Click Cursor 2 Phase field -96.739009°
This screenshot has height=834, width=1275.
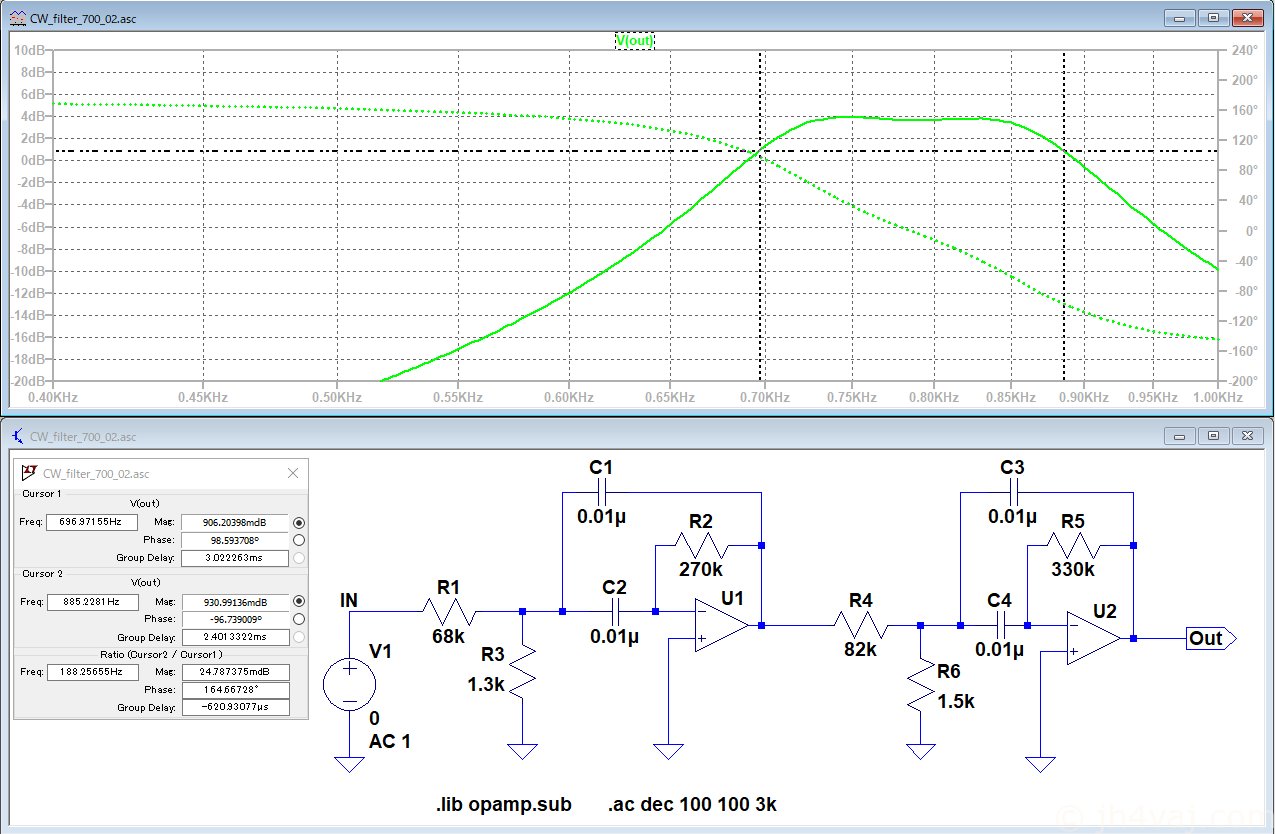click(x=235, y=619)
